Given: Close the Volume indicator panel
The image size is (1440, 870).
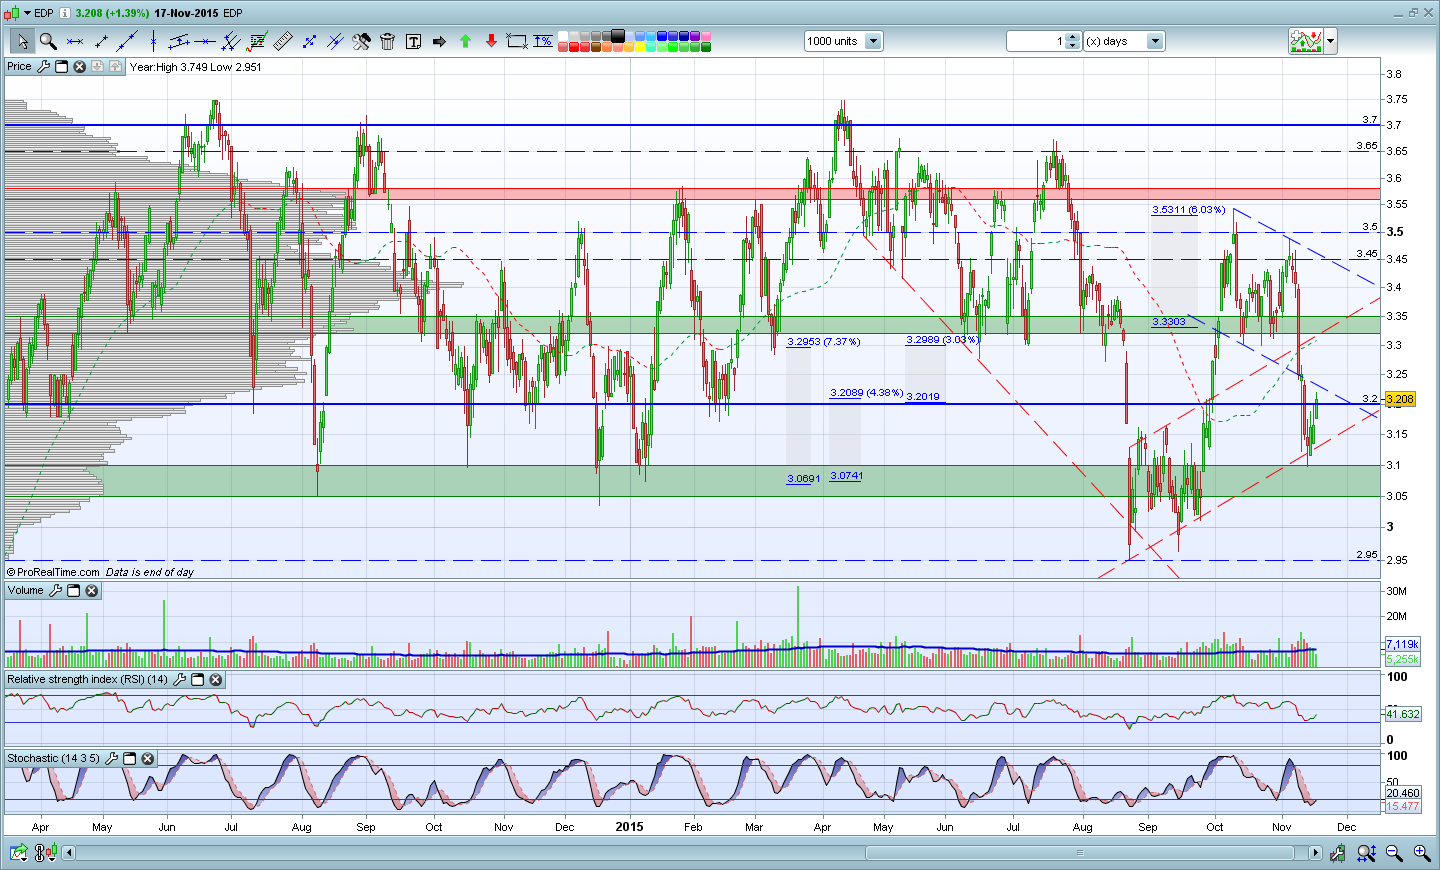Looking at the screenshot, I should (x=92, y=591).
